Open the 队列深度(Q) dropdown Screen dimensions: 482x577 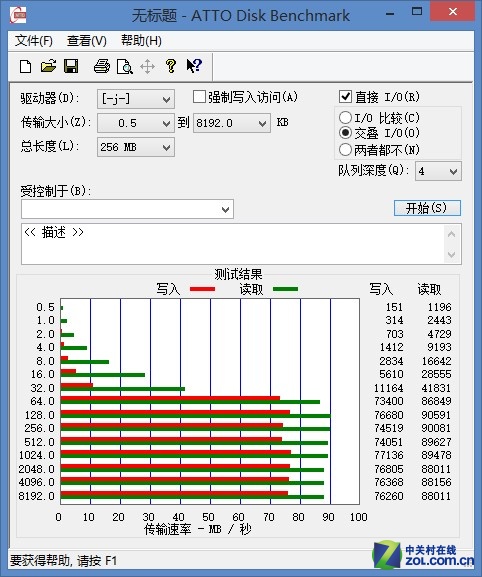click(438, 171)
